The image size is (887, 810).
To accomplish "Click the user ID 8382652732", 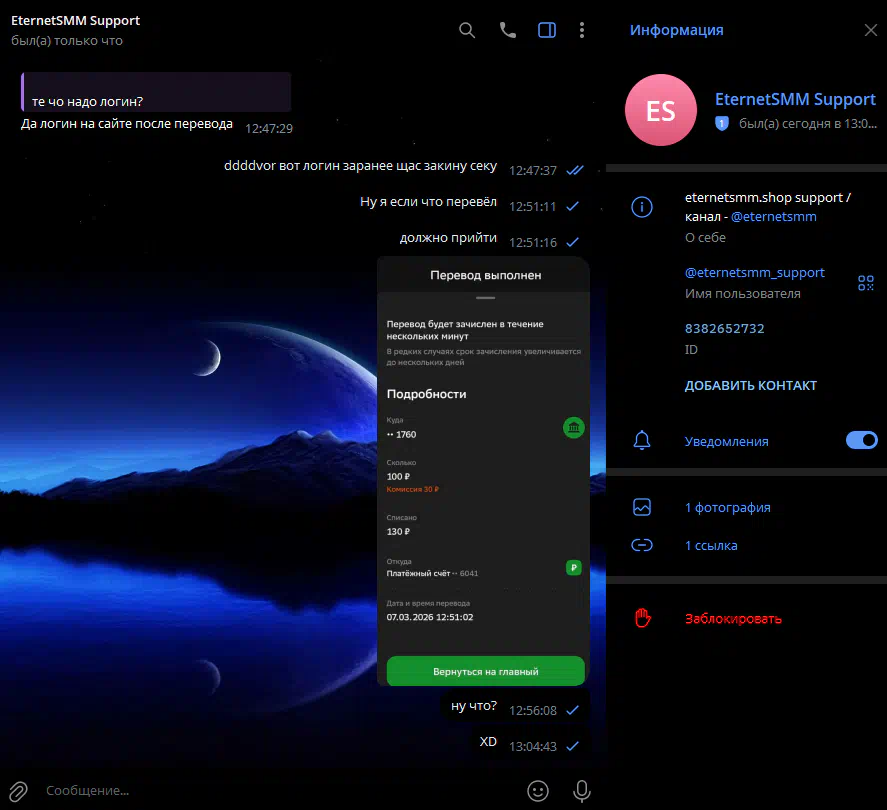I will 724,328.
